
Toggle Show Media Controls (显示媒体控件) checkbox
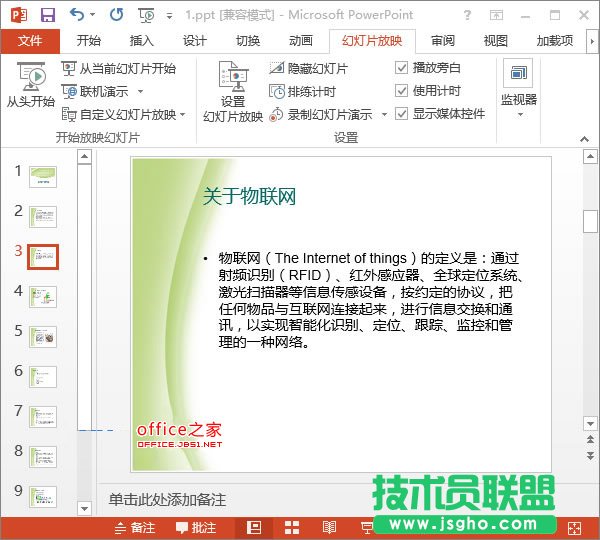(x=401, y=114)
